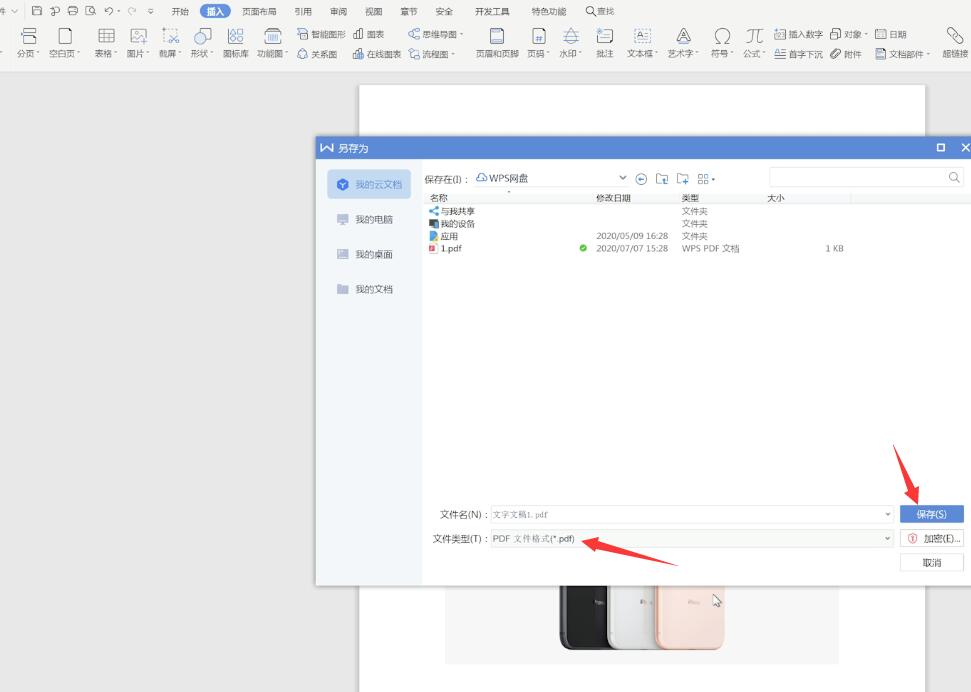Click the Up one folder icon in dialog
This screenshot has height=692, width=971.
[x=662, y=179]
